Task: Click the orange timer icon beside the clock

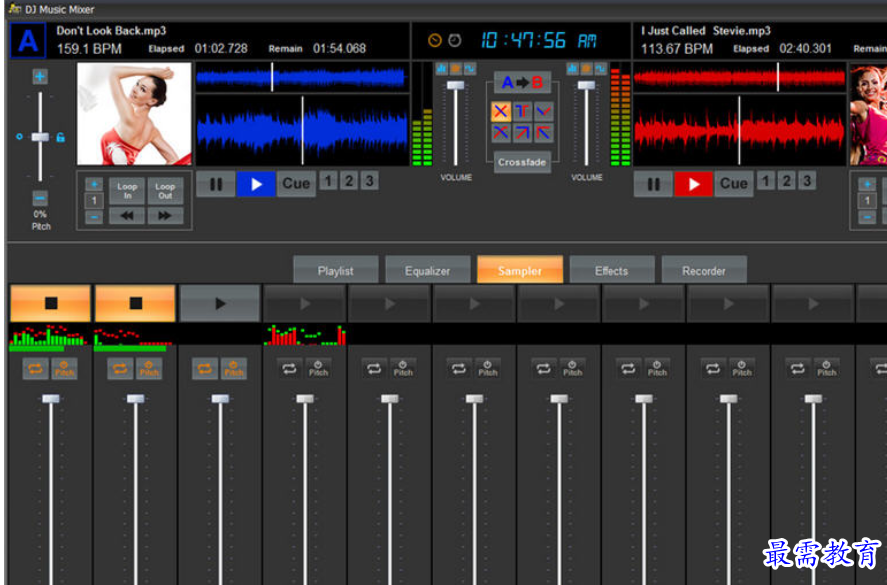Action: pos(434,40)
